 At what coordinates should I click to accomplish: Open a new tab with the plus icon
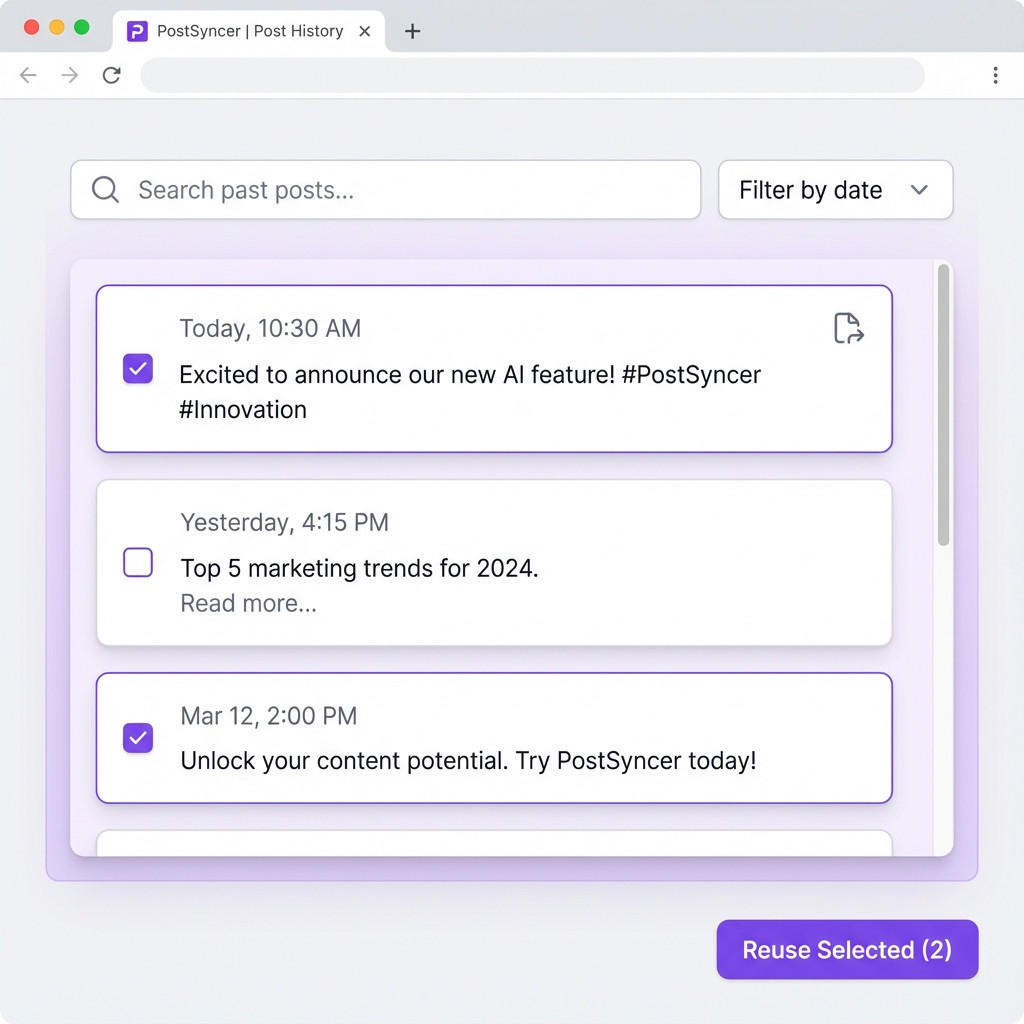coord(412,31)
